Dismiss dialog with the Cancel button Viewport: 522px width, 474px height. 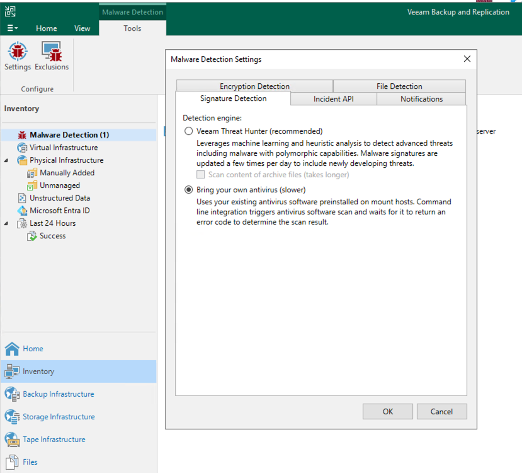442,412
